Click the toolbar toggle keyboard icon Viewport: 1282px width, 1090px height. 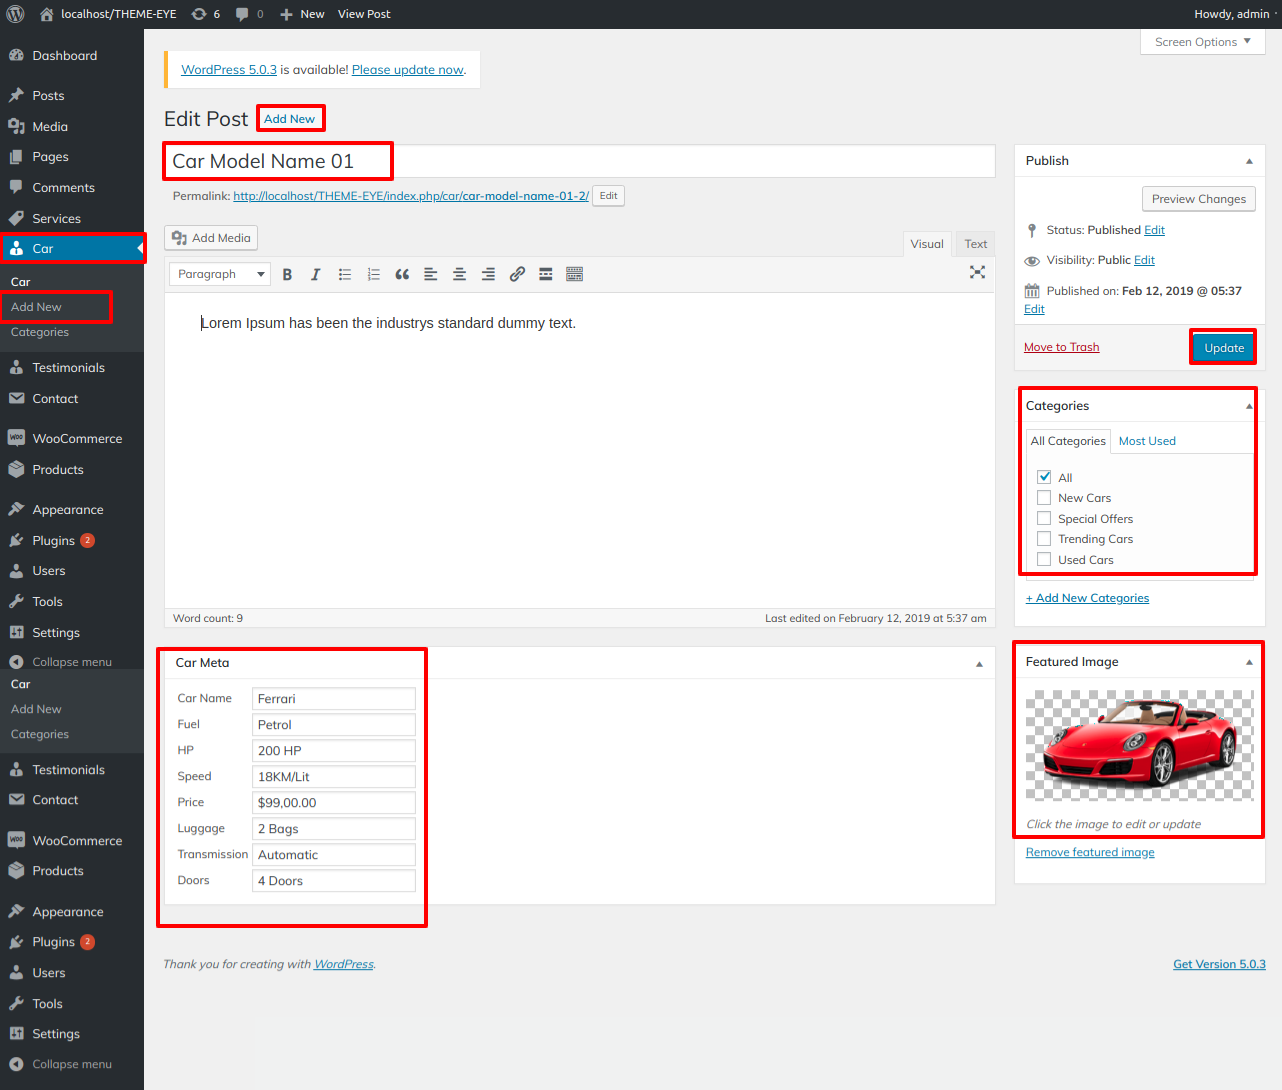coord(574,274)
